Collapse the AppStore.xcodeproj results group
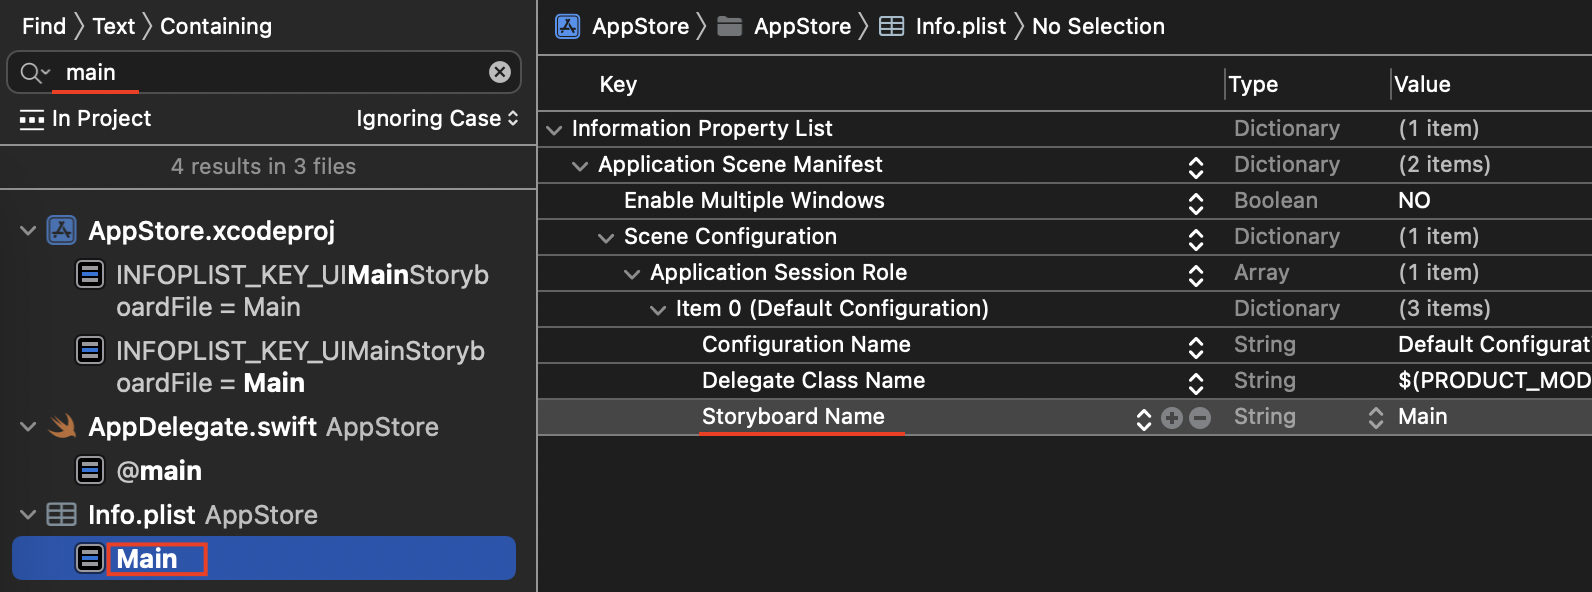 click(x=28, y=231)
